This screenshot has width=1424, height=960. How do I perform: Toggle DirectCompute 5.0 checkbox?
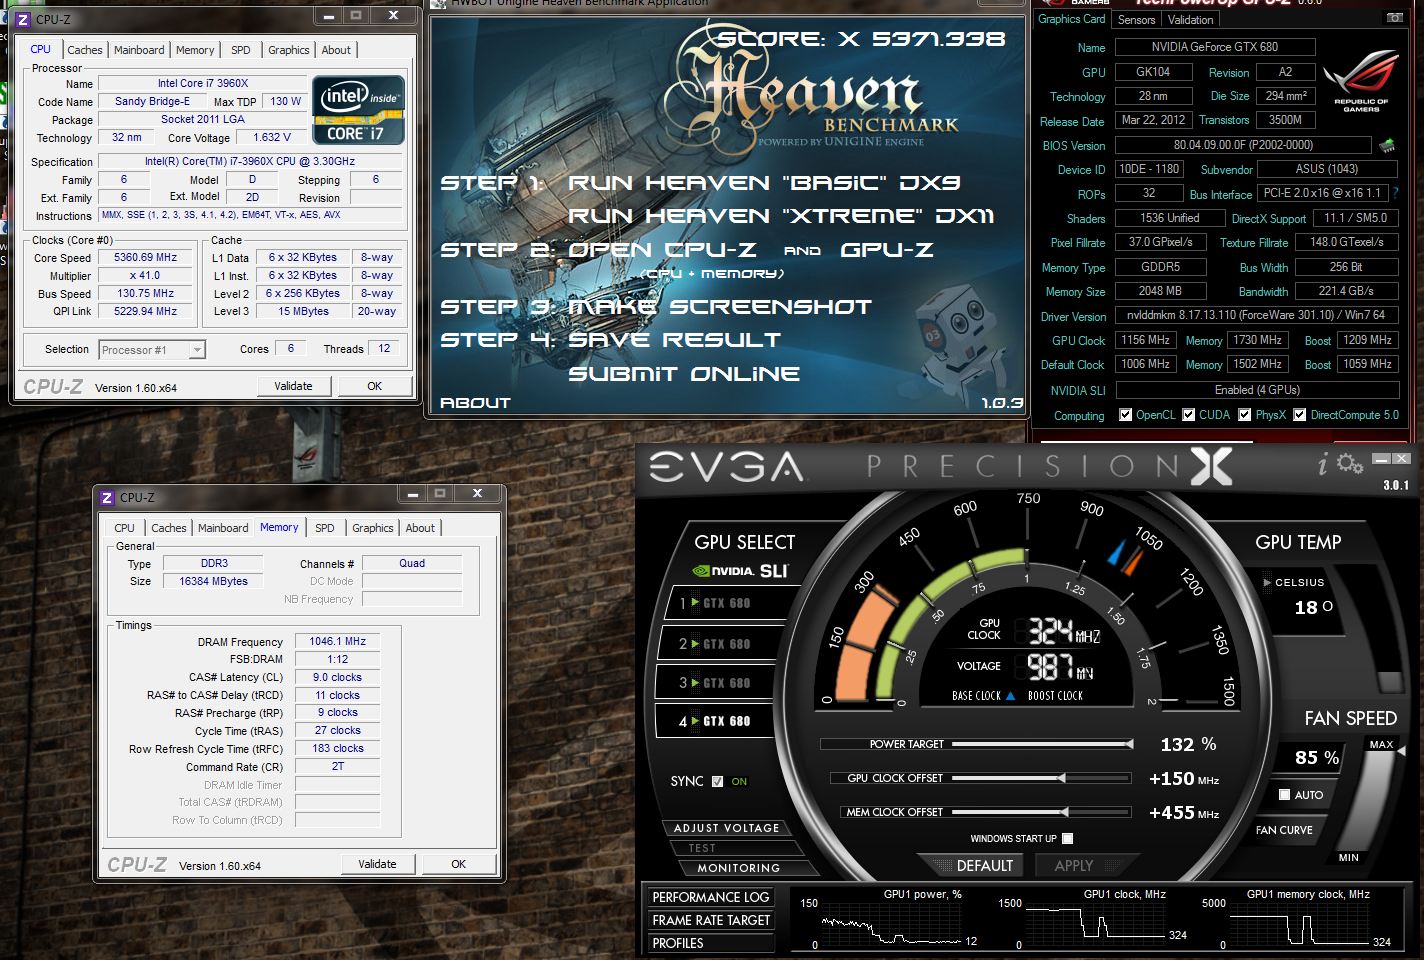click(1300, 415)
